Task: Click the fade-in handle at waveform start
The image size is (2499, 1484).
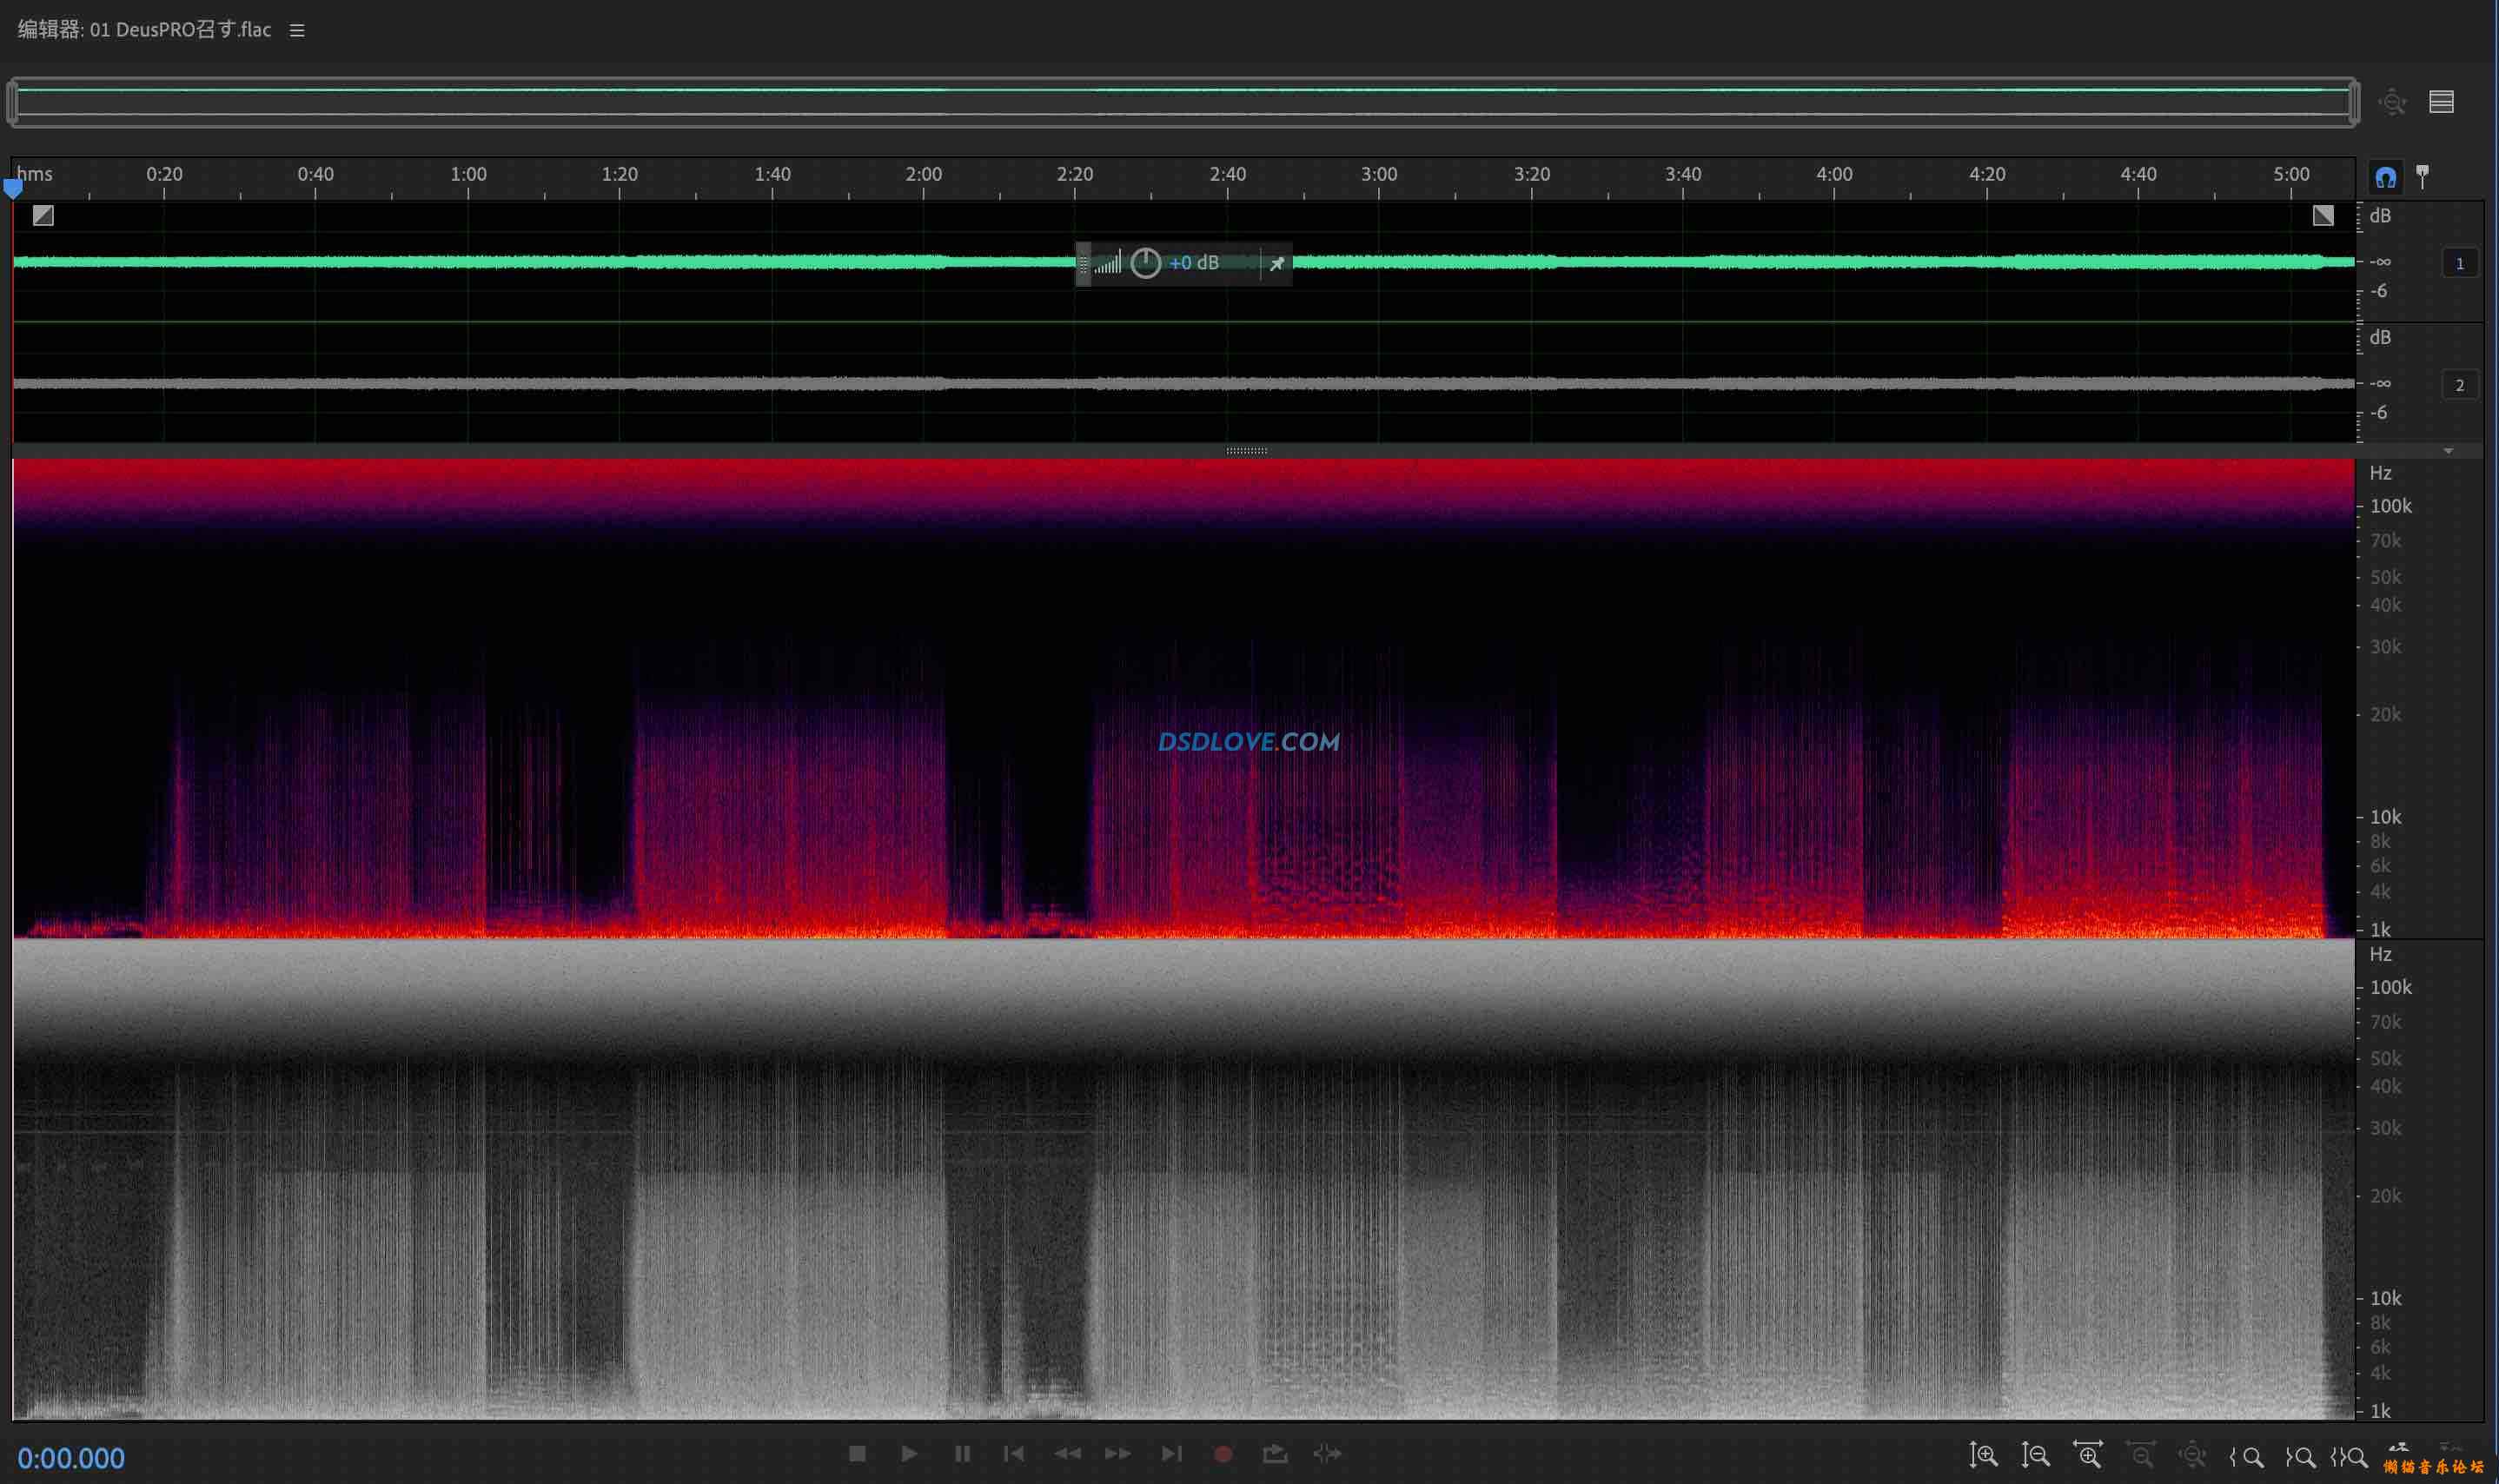Action: pos(43,215)
